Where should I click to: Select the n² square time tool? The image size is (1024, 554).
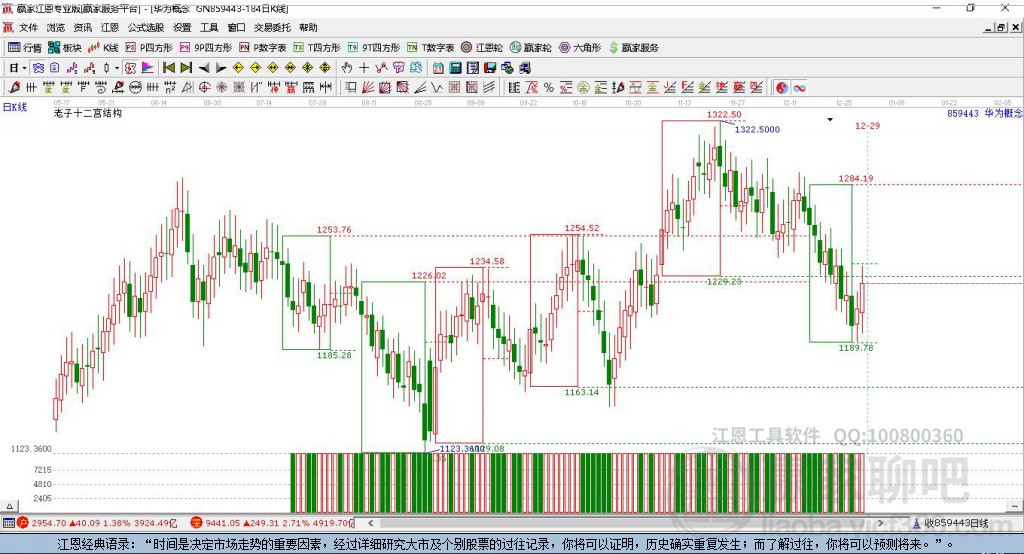pos(170,88)
